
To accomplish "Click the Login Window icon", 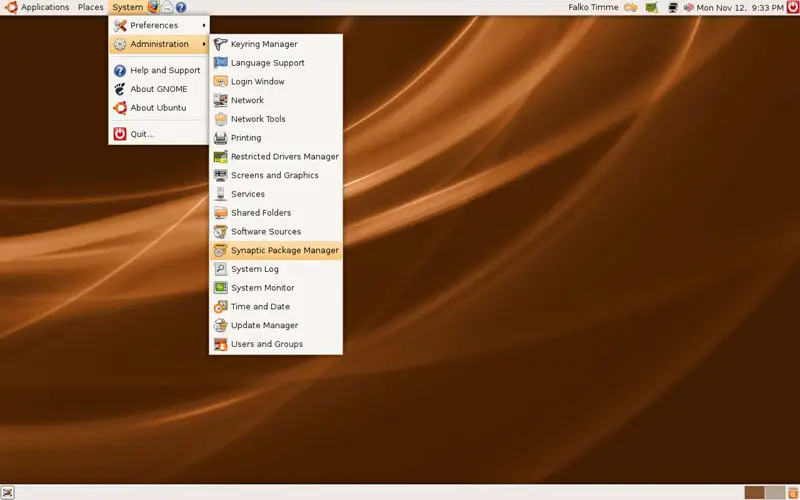I will coord(220,82).
